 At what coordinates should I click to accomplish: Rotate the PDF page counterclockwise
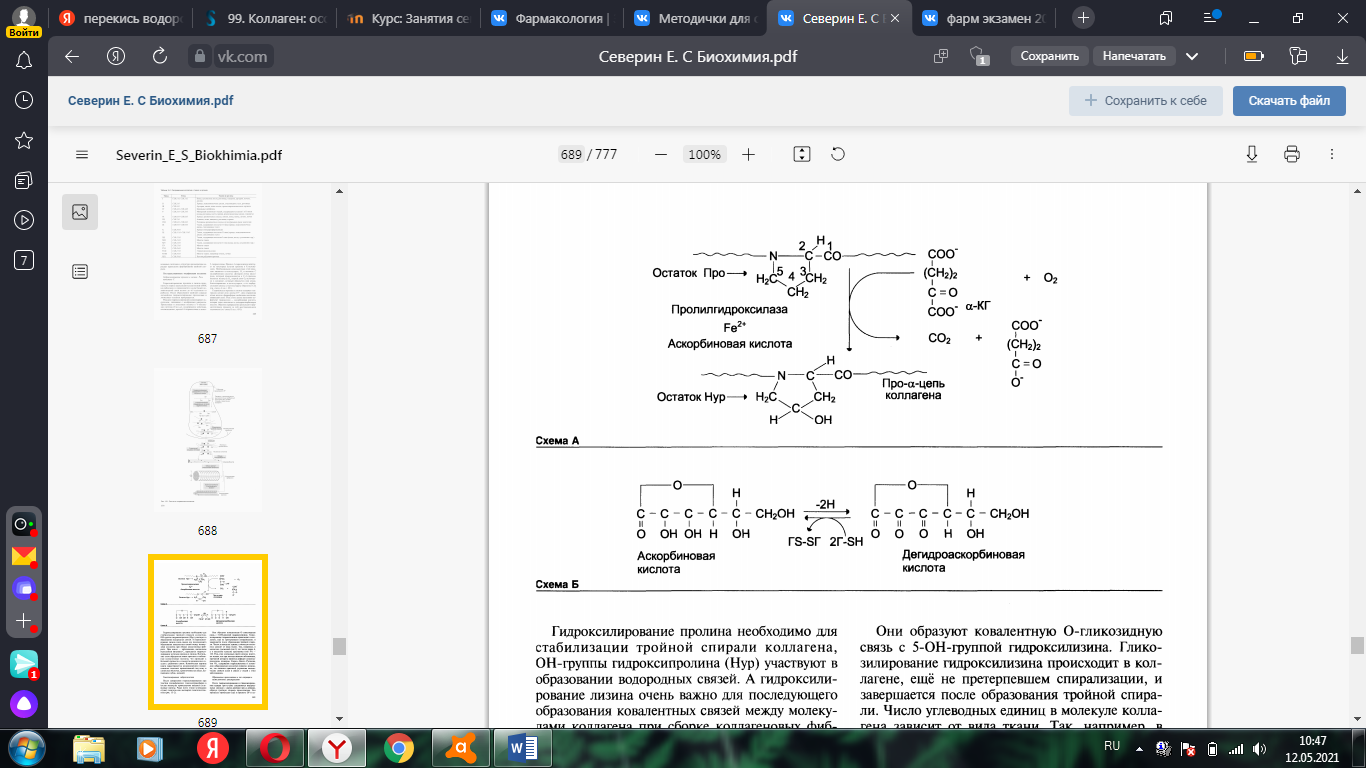coord(838,154)
